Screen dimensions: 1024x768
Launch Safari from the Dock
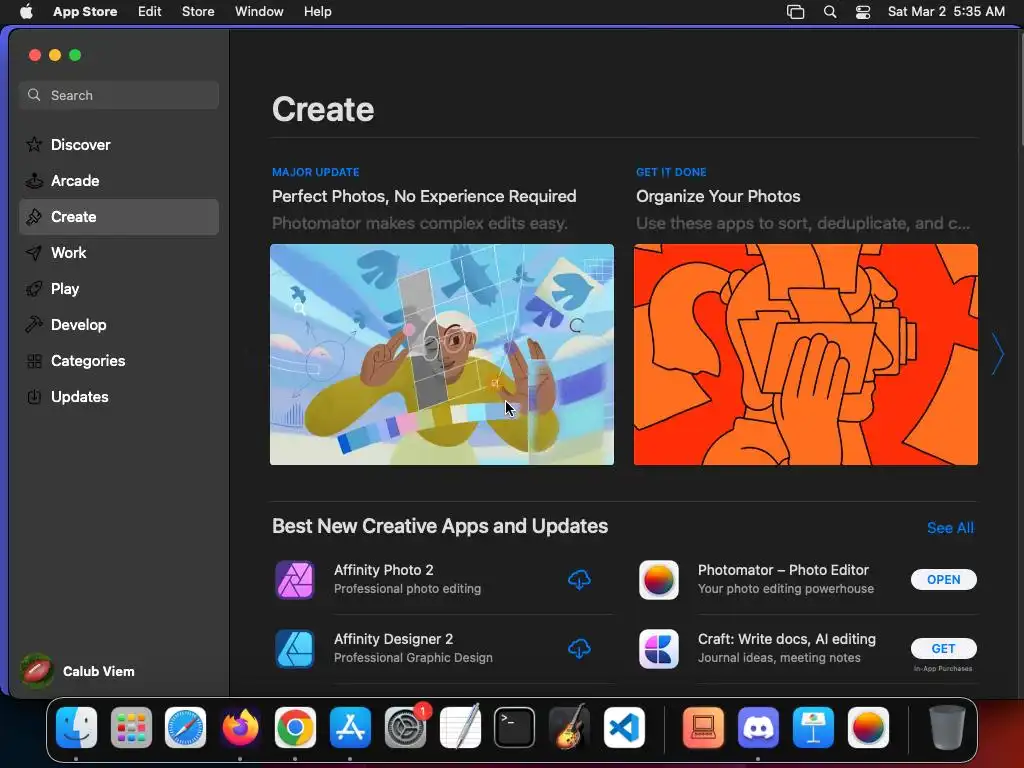coord(185,728)
